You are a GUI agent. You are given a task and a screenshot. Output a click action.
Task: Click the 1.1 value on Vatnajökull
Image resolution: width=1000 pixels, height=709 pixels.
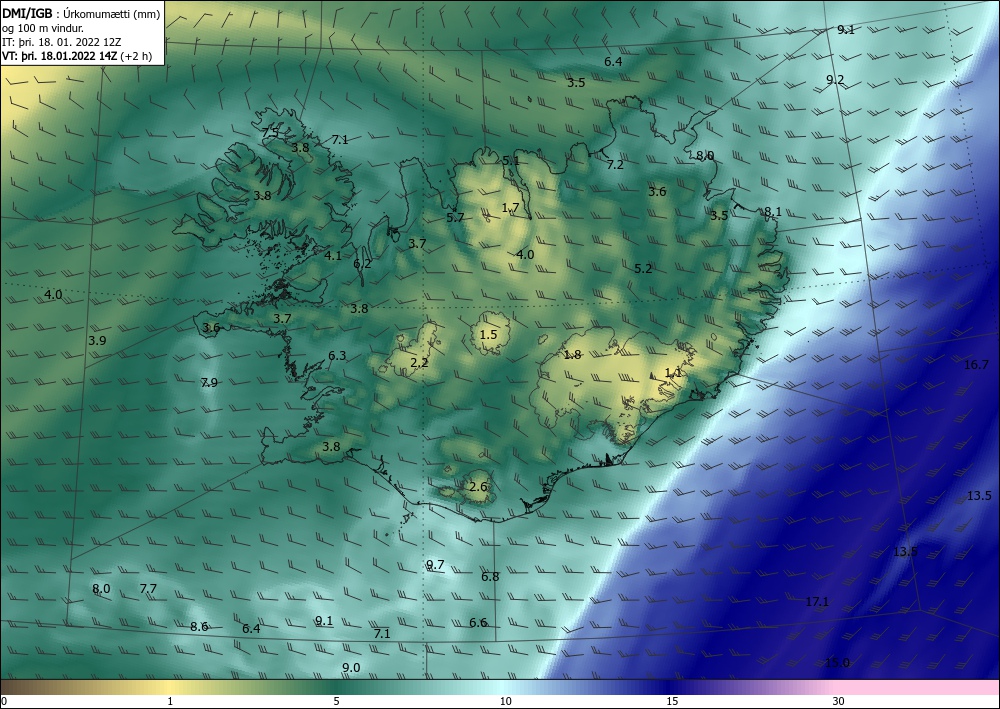[x=673, y=372]
